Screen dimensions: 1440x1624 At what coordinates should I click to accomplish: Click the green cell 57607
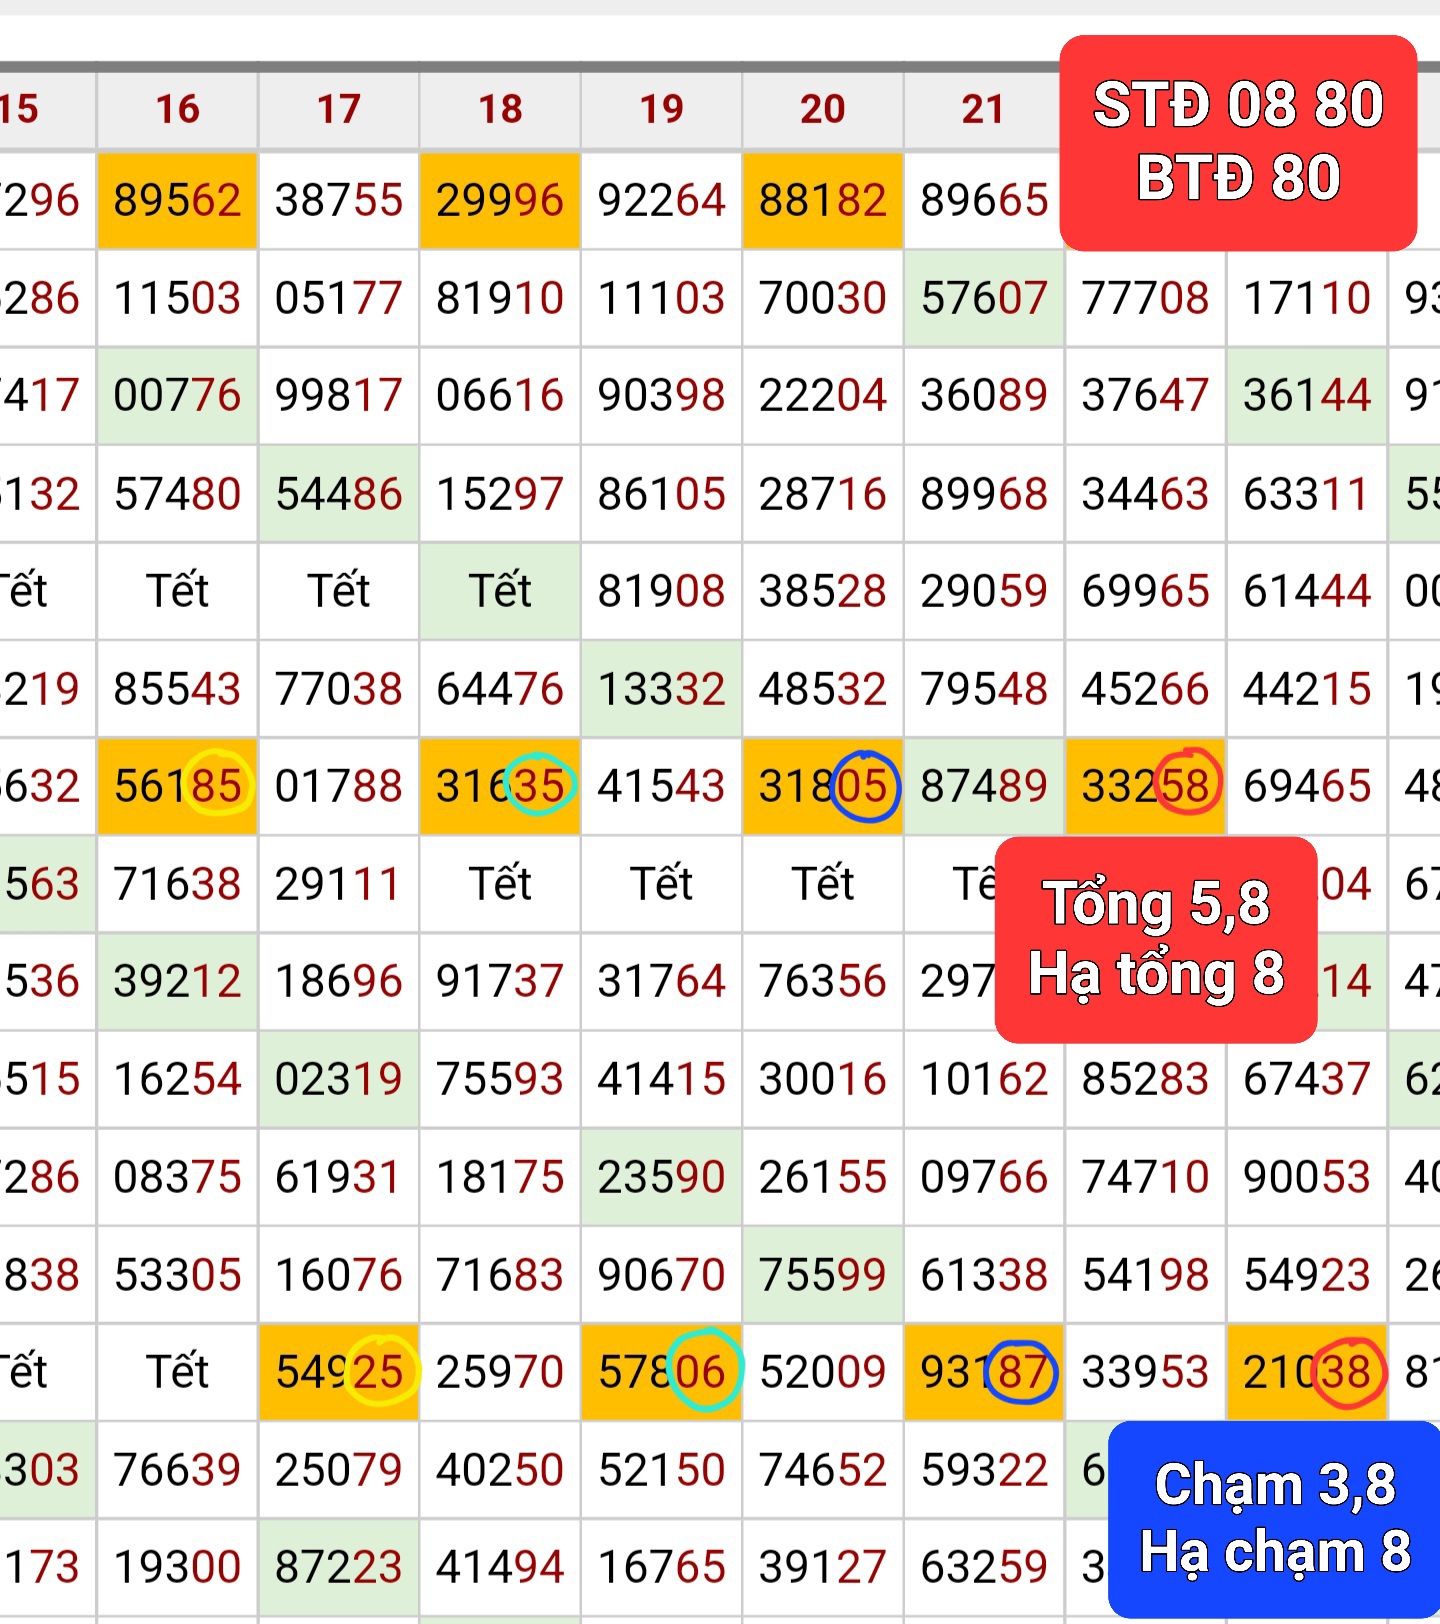[x=984, y=298]
